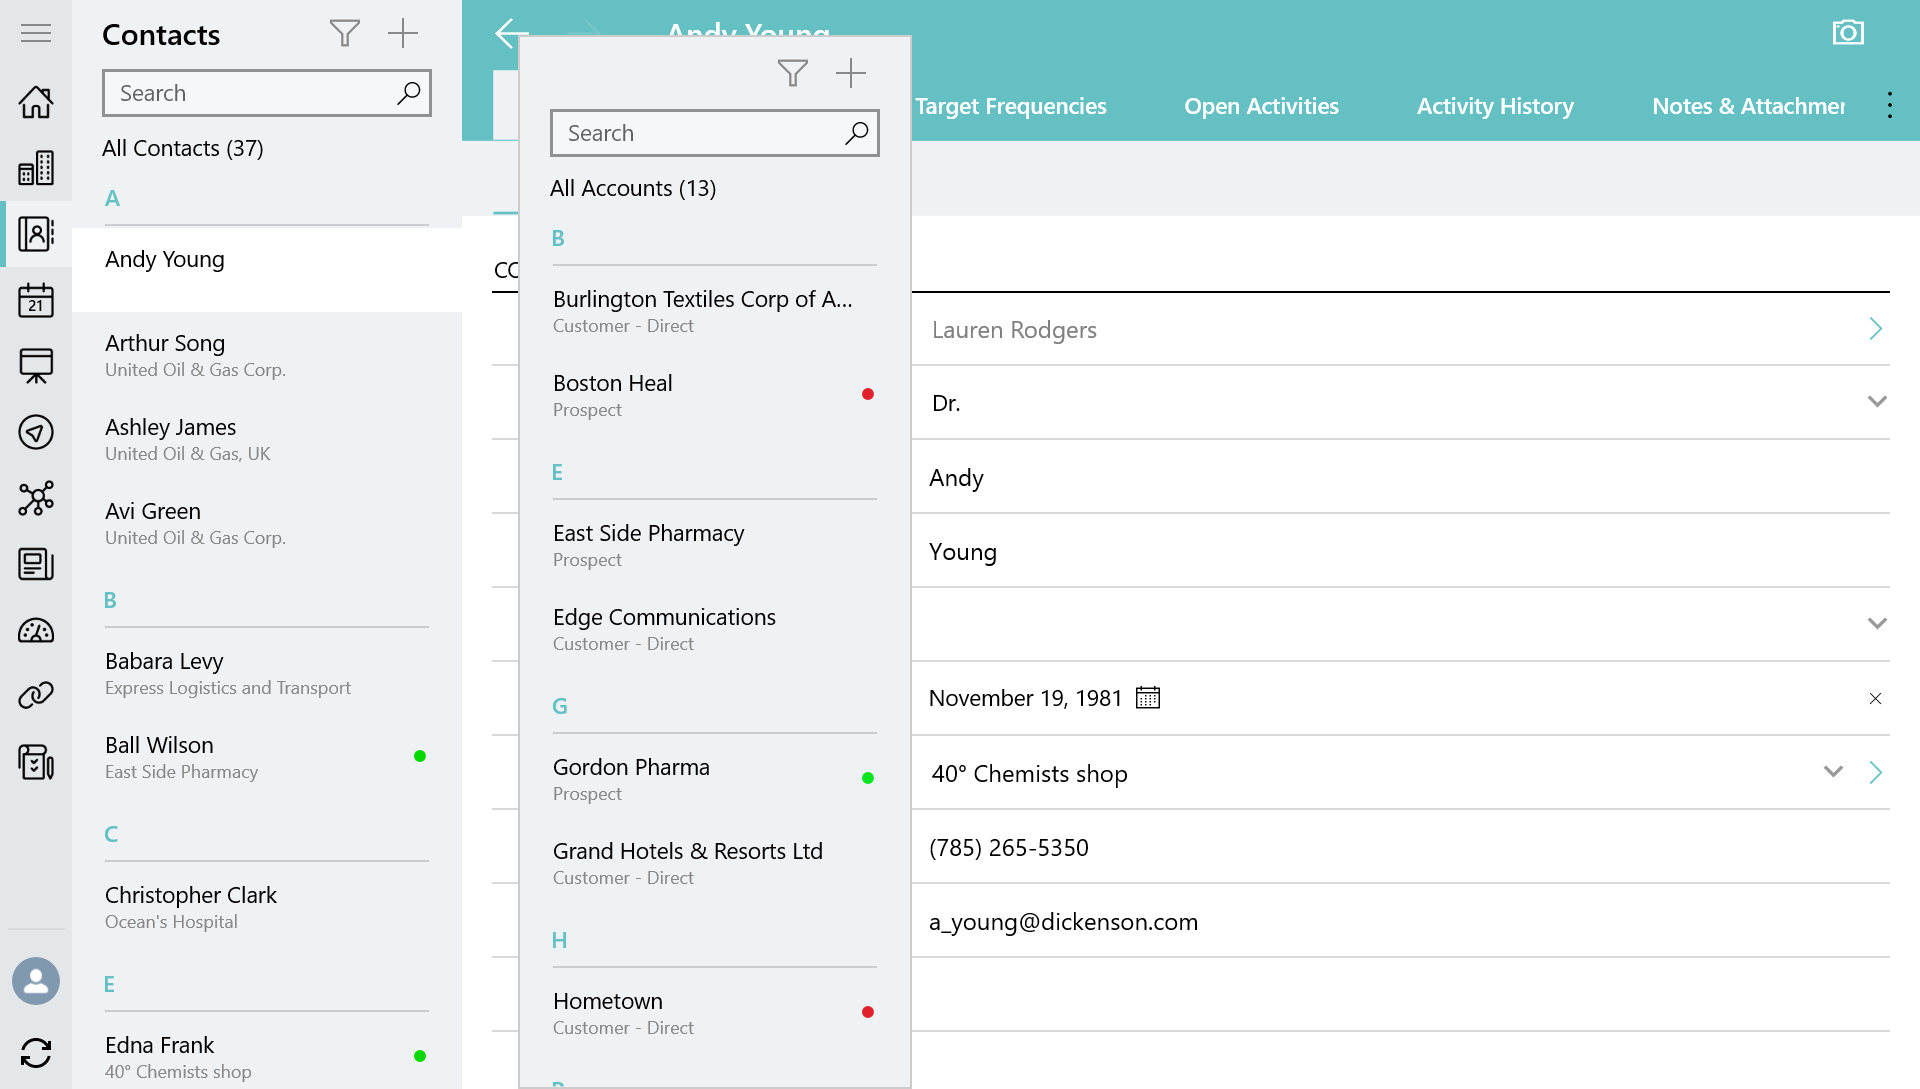Open the more options vertical dots
Viewport: 1920px width, 1089px height.
point(1889,106)
